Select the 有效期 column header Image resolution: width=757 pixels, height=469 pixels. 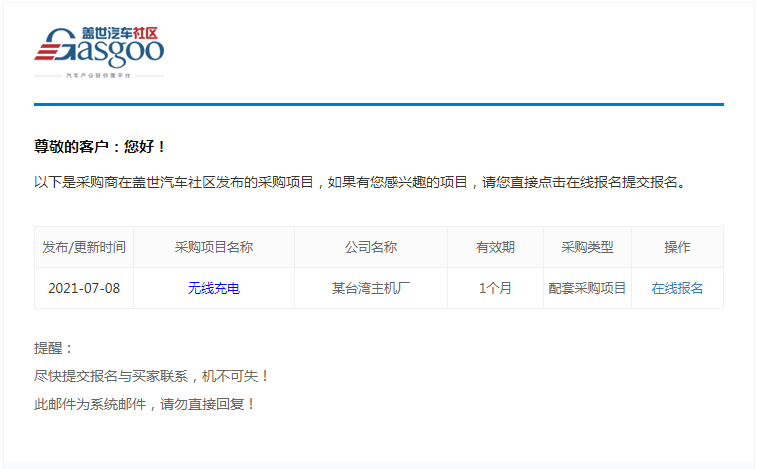click(495, 247)
